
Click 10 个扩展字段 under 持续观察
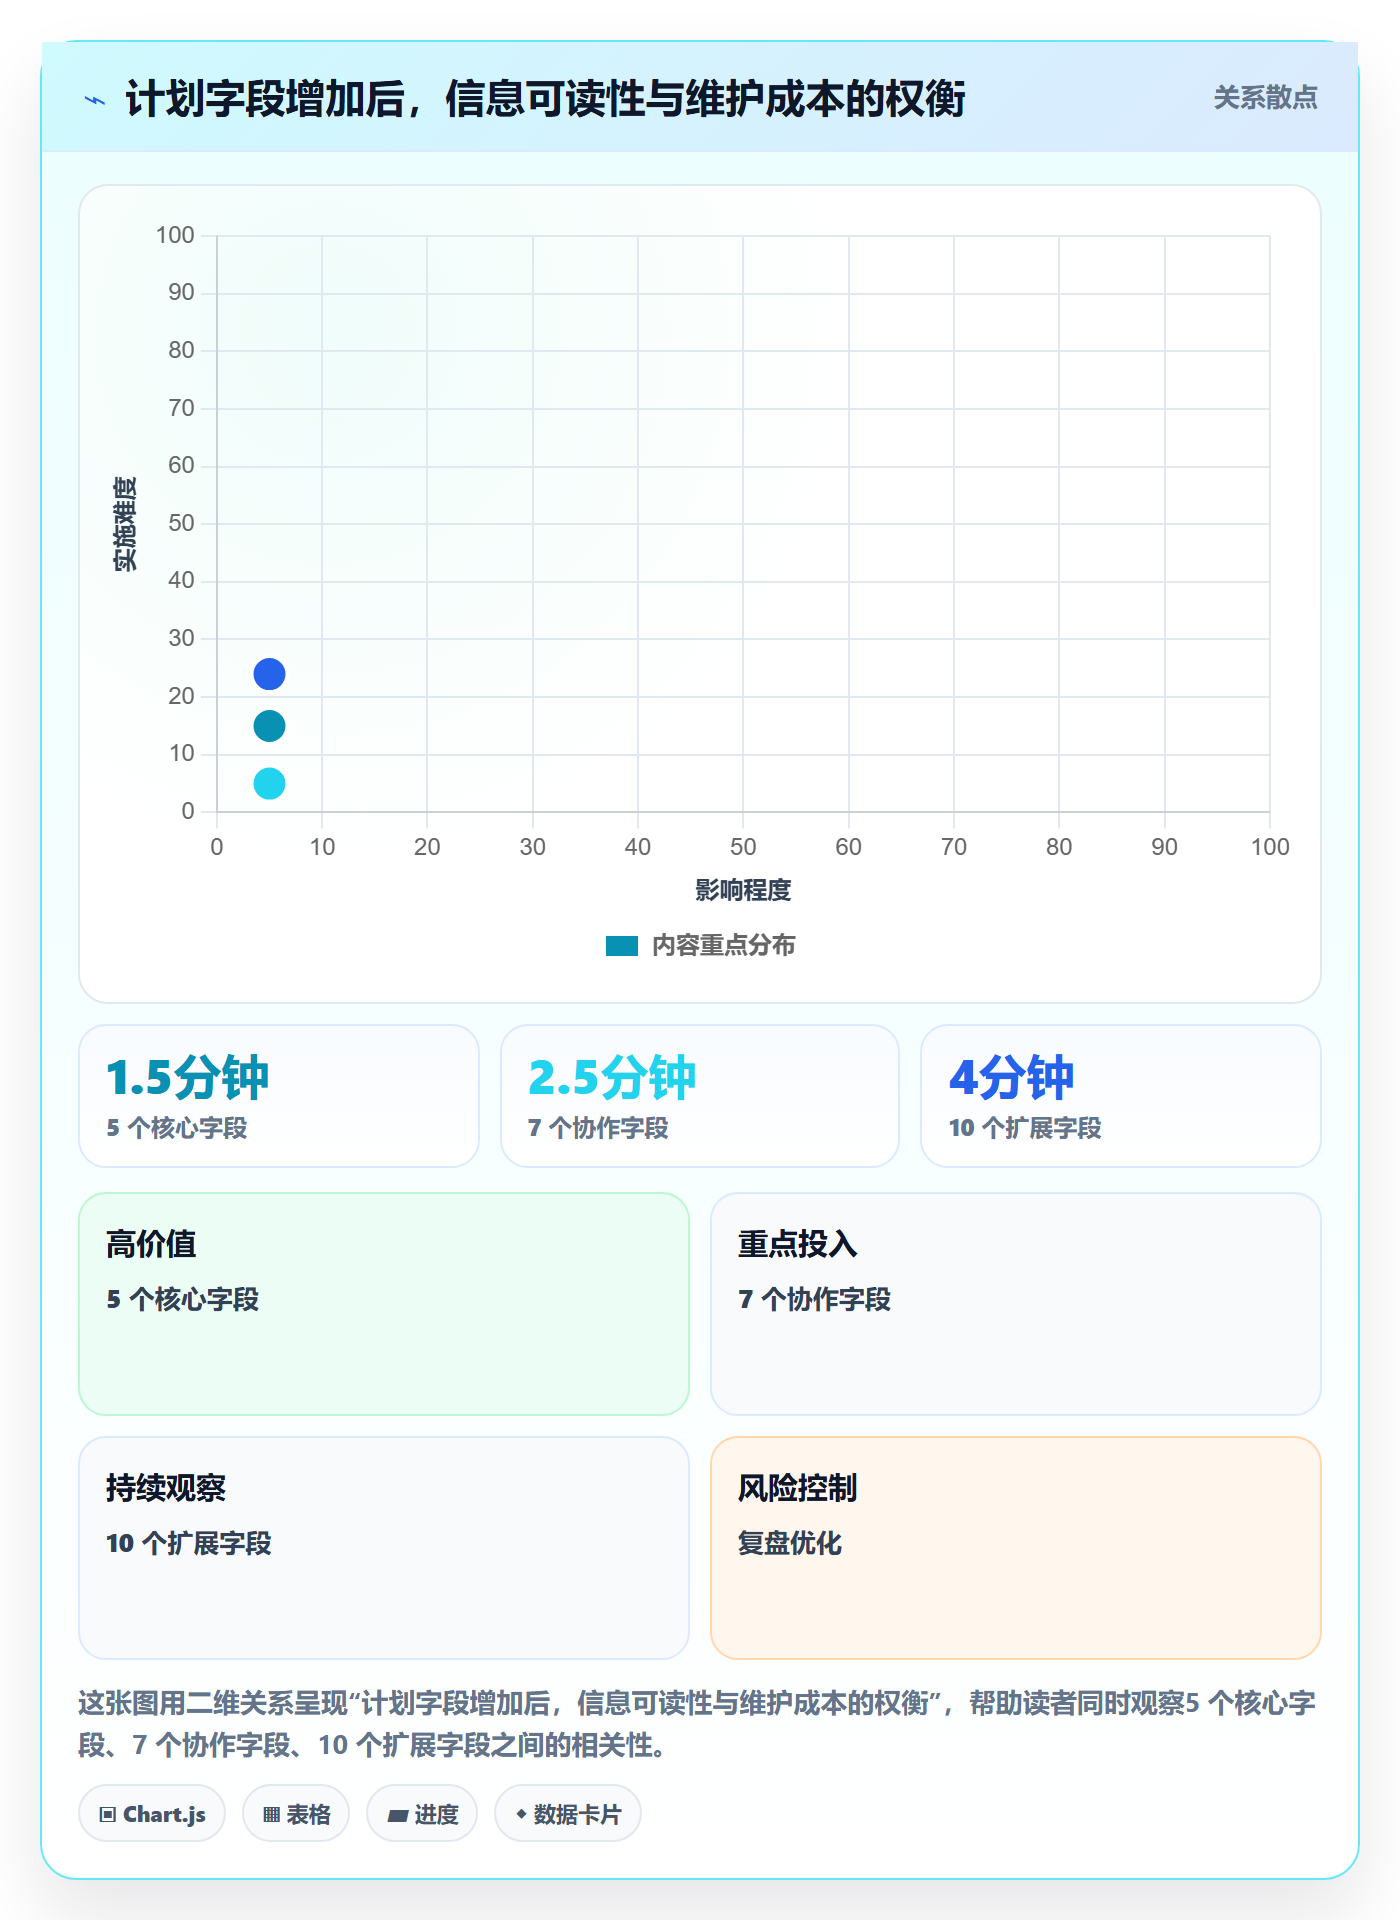[189, 1543]
